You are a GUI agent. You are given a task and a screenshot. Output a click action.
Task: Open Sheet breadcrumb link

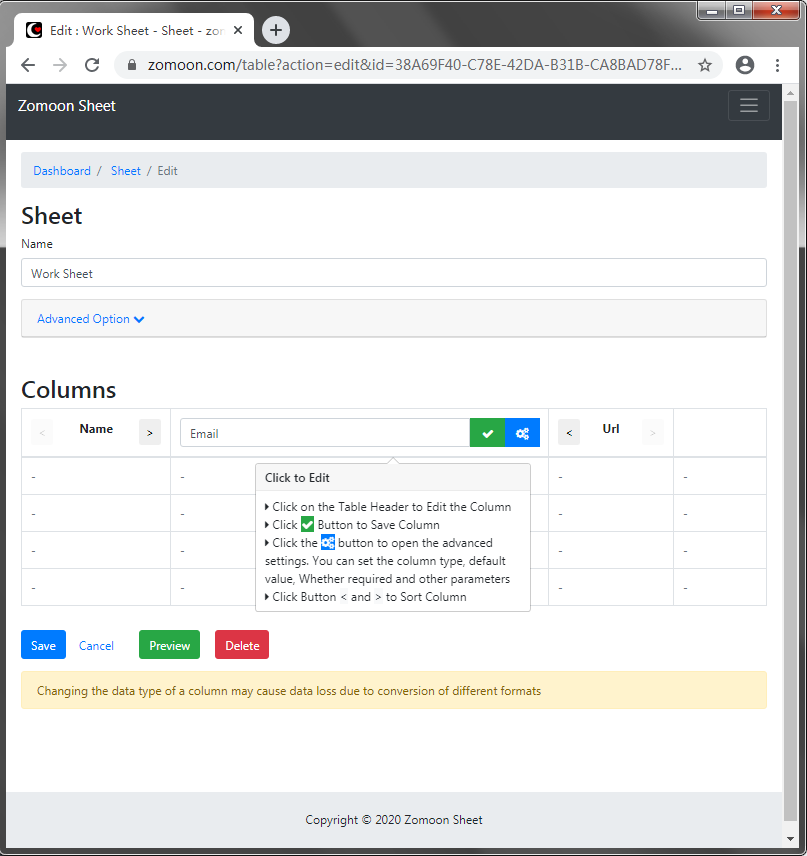coord(126,171)
